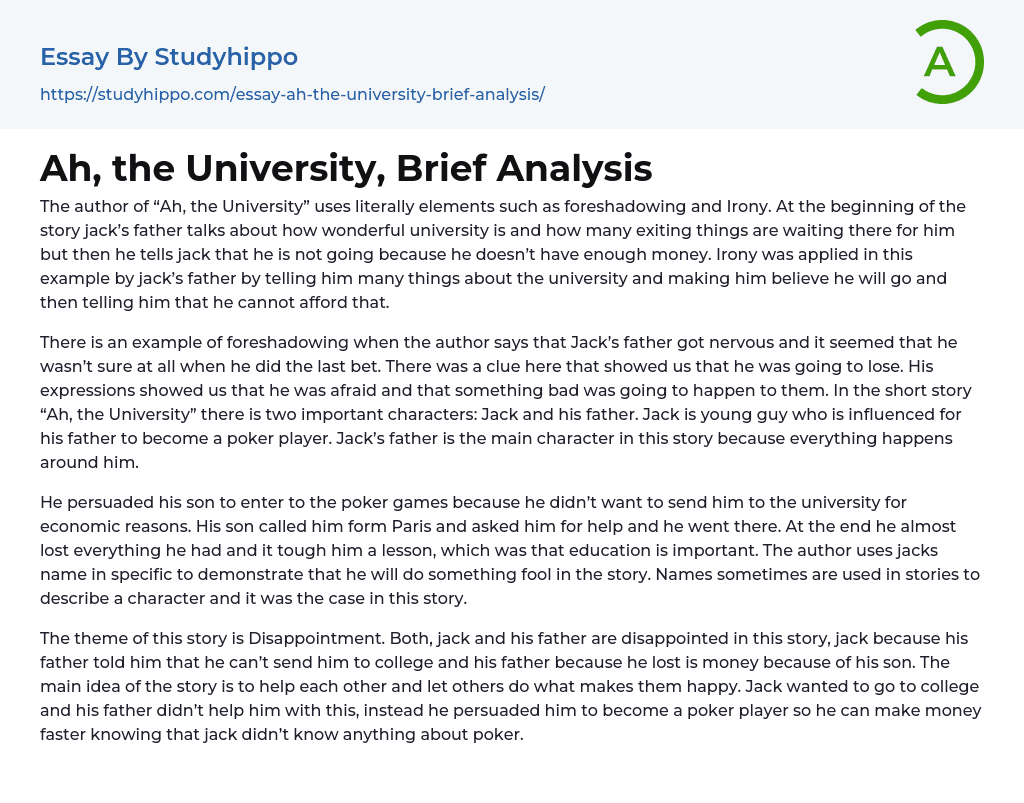Viewport: 1024px width, 803px height.
Task: Open the studyhippo.com essay URL link
Action: [292, 94]
